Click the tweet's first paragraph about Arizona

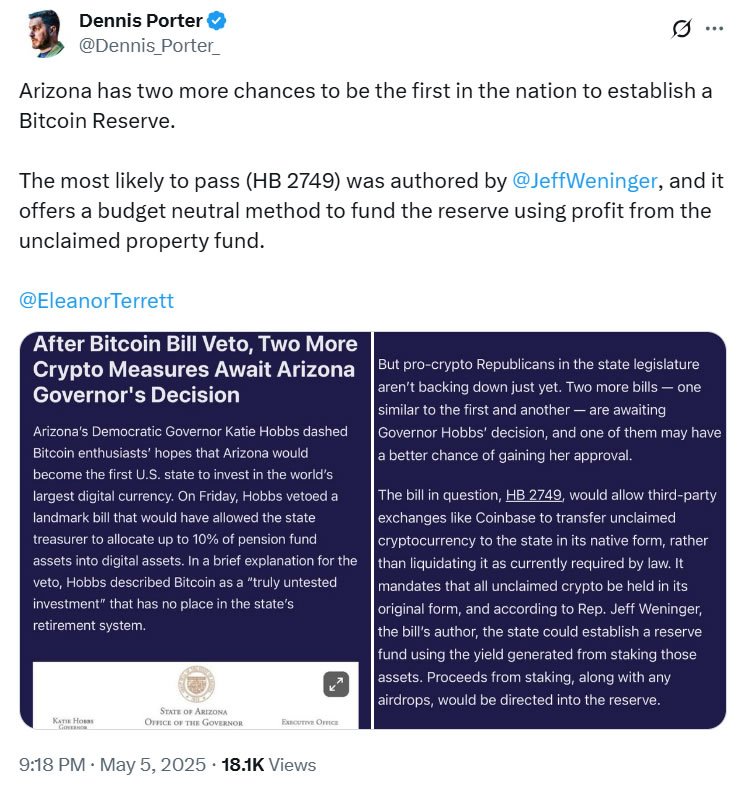366,105
